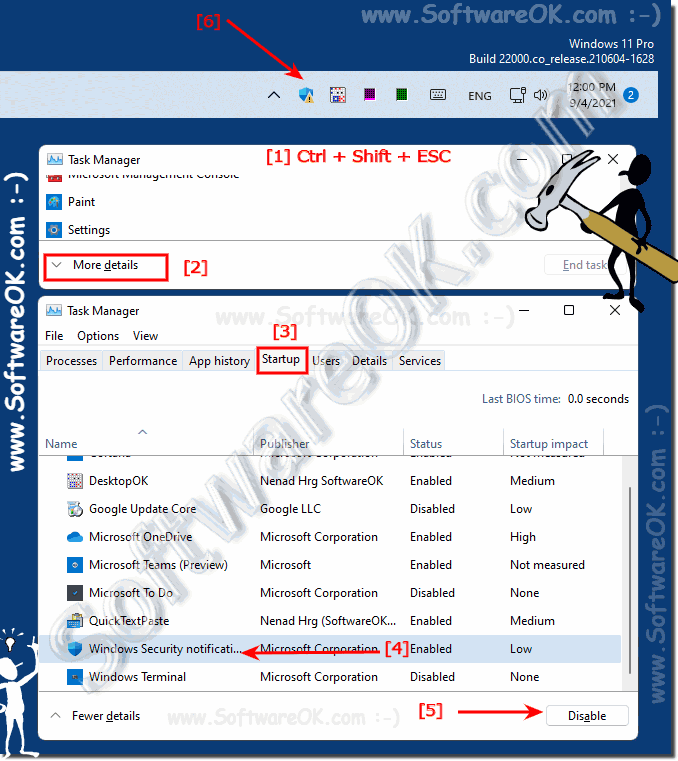Click startup list vertical scrollbar
678x761 pixels.
629,580
